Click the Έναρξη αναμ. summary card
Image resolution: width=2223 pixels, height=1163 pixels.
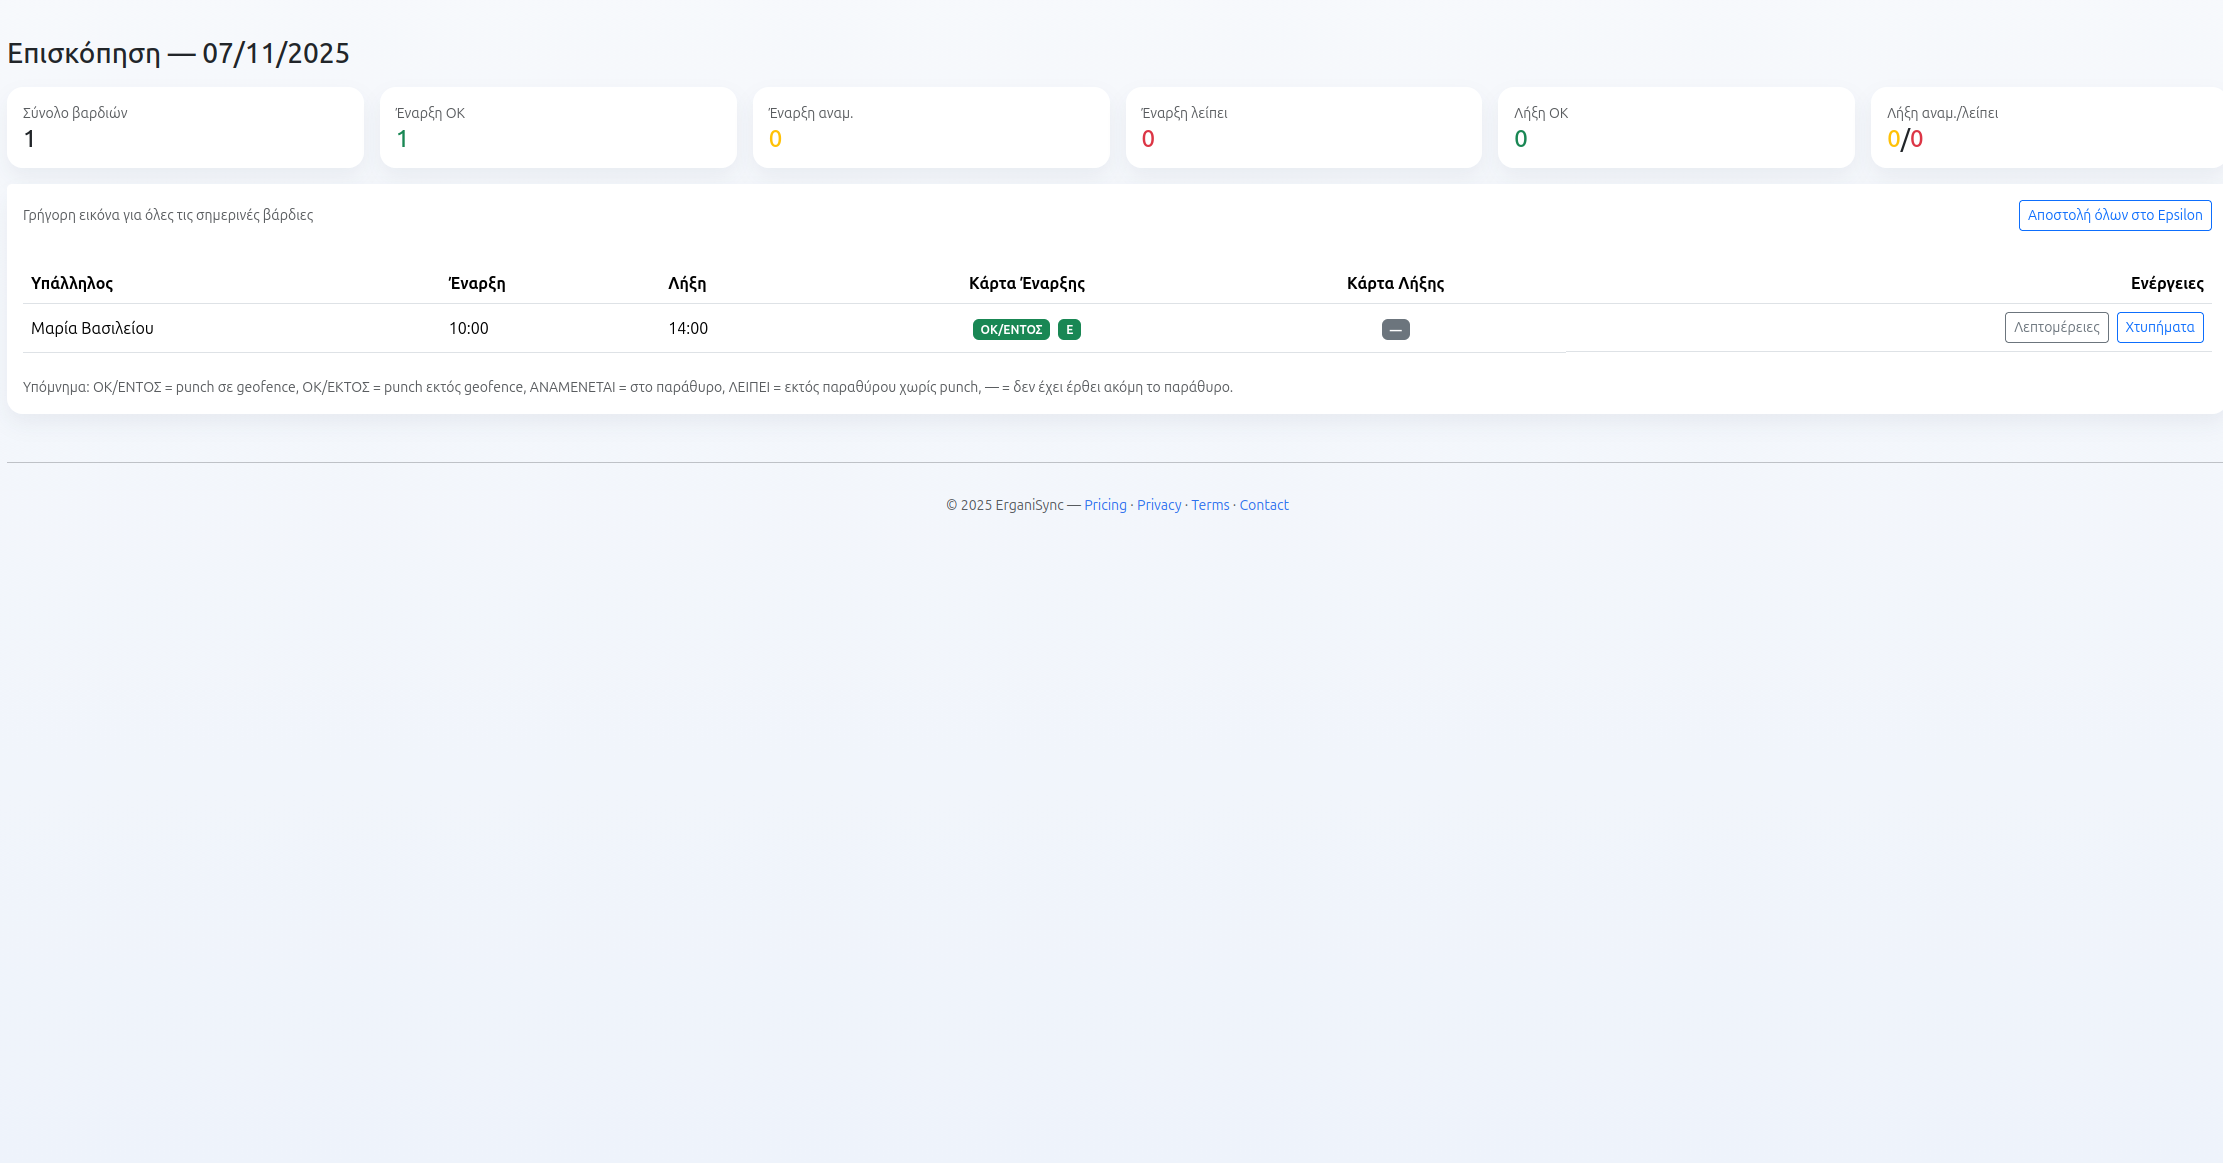coord(931,127)
